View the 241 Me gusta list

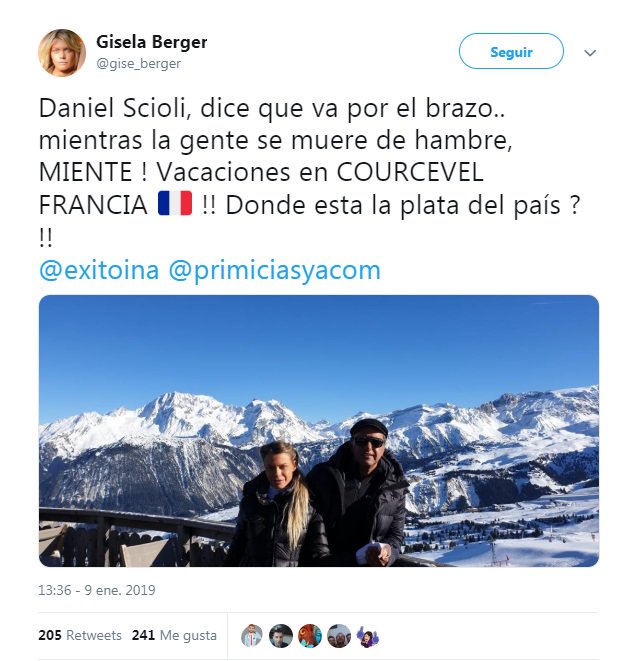pyautogui.click(x=174, y=635)
